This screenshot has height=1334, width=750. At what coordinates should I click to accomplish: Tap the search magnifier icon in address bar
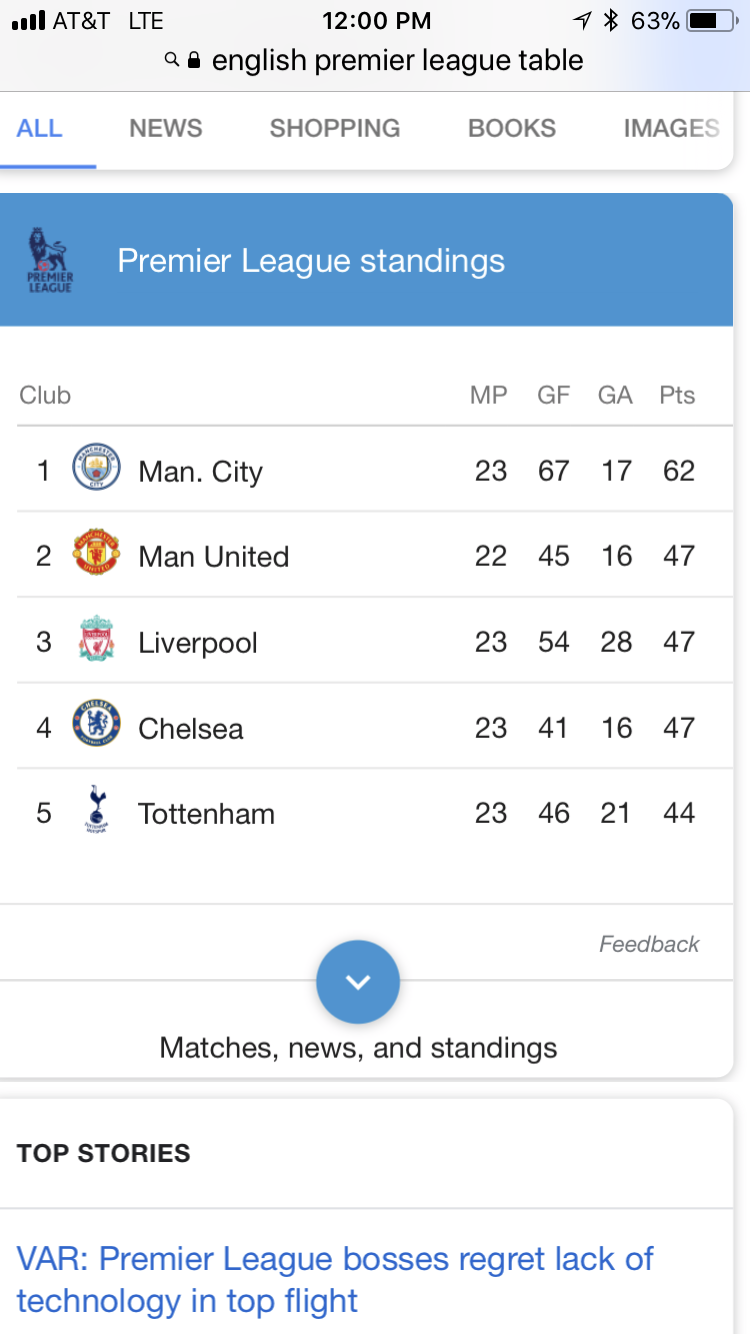(172, 61)
